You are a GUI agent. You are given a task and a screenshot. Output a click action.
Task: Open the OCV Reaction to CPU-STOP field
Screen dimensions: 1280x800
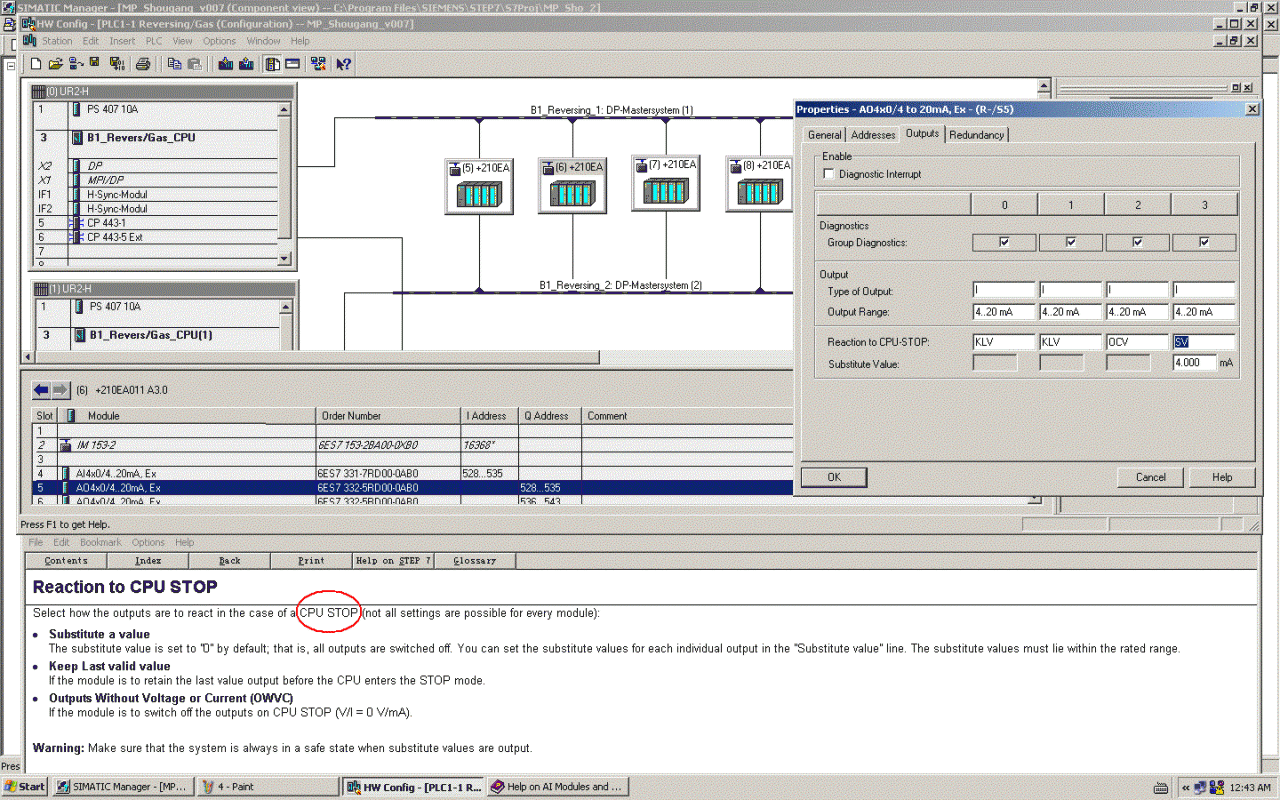point(1137,342)
